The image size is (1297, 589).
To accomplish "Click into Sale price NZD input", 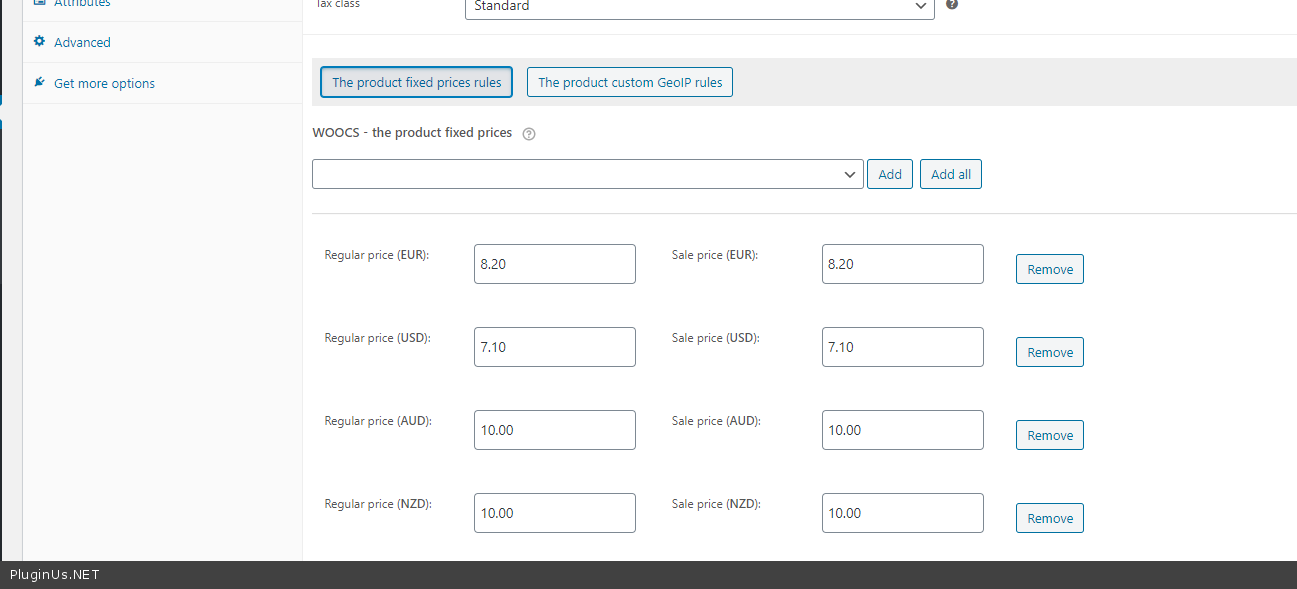I will pos(902,513).
